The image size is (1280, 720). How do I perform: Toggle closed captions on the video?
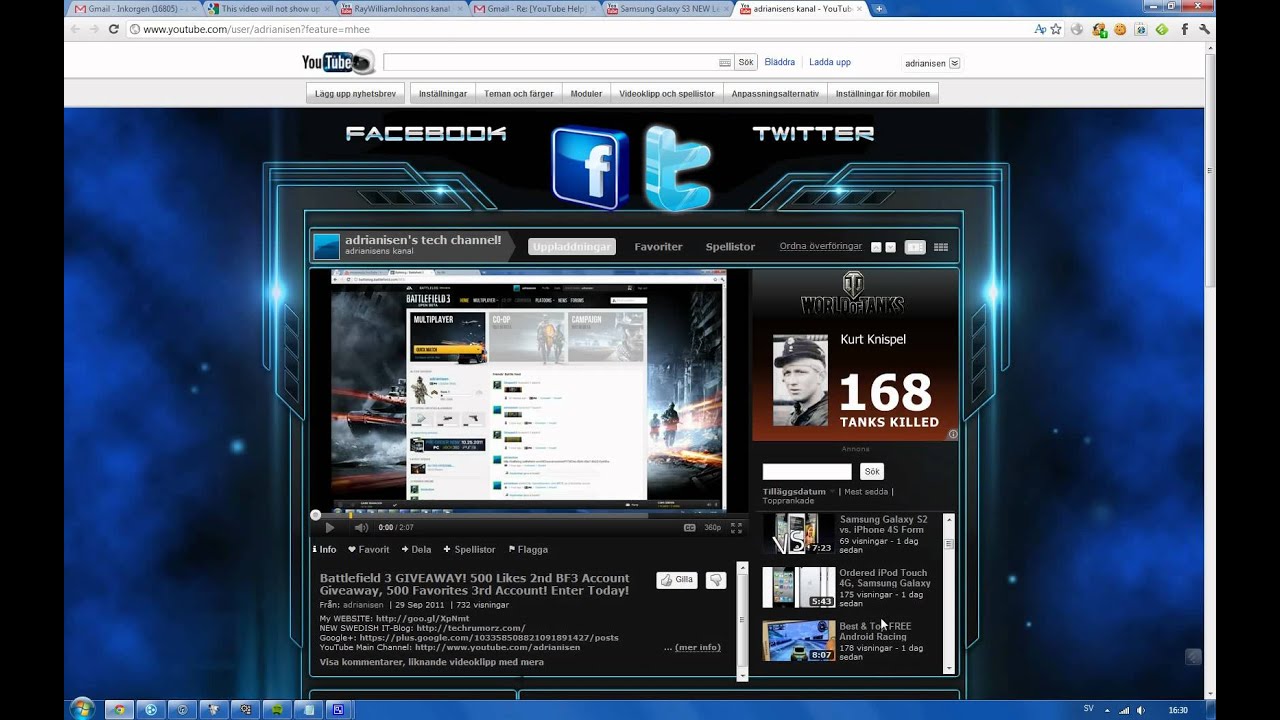pyautogui.click(x=689, y=527)
